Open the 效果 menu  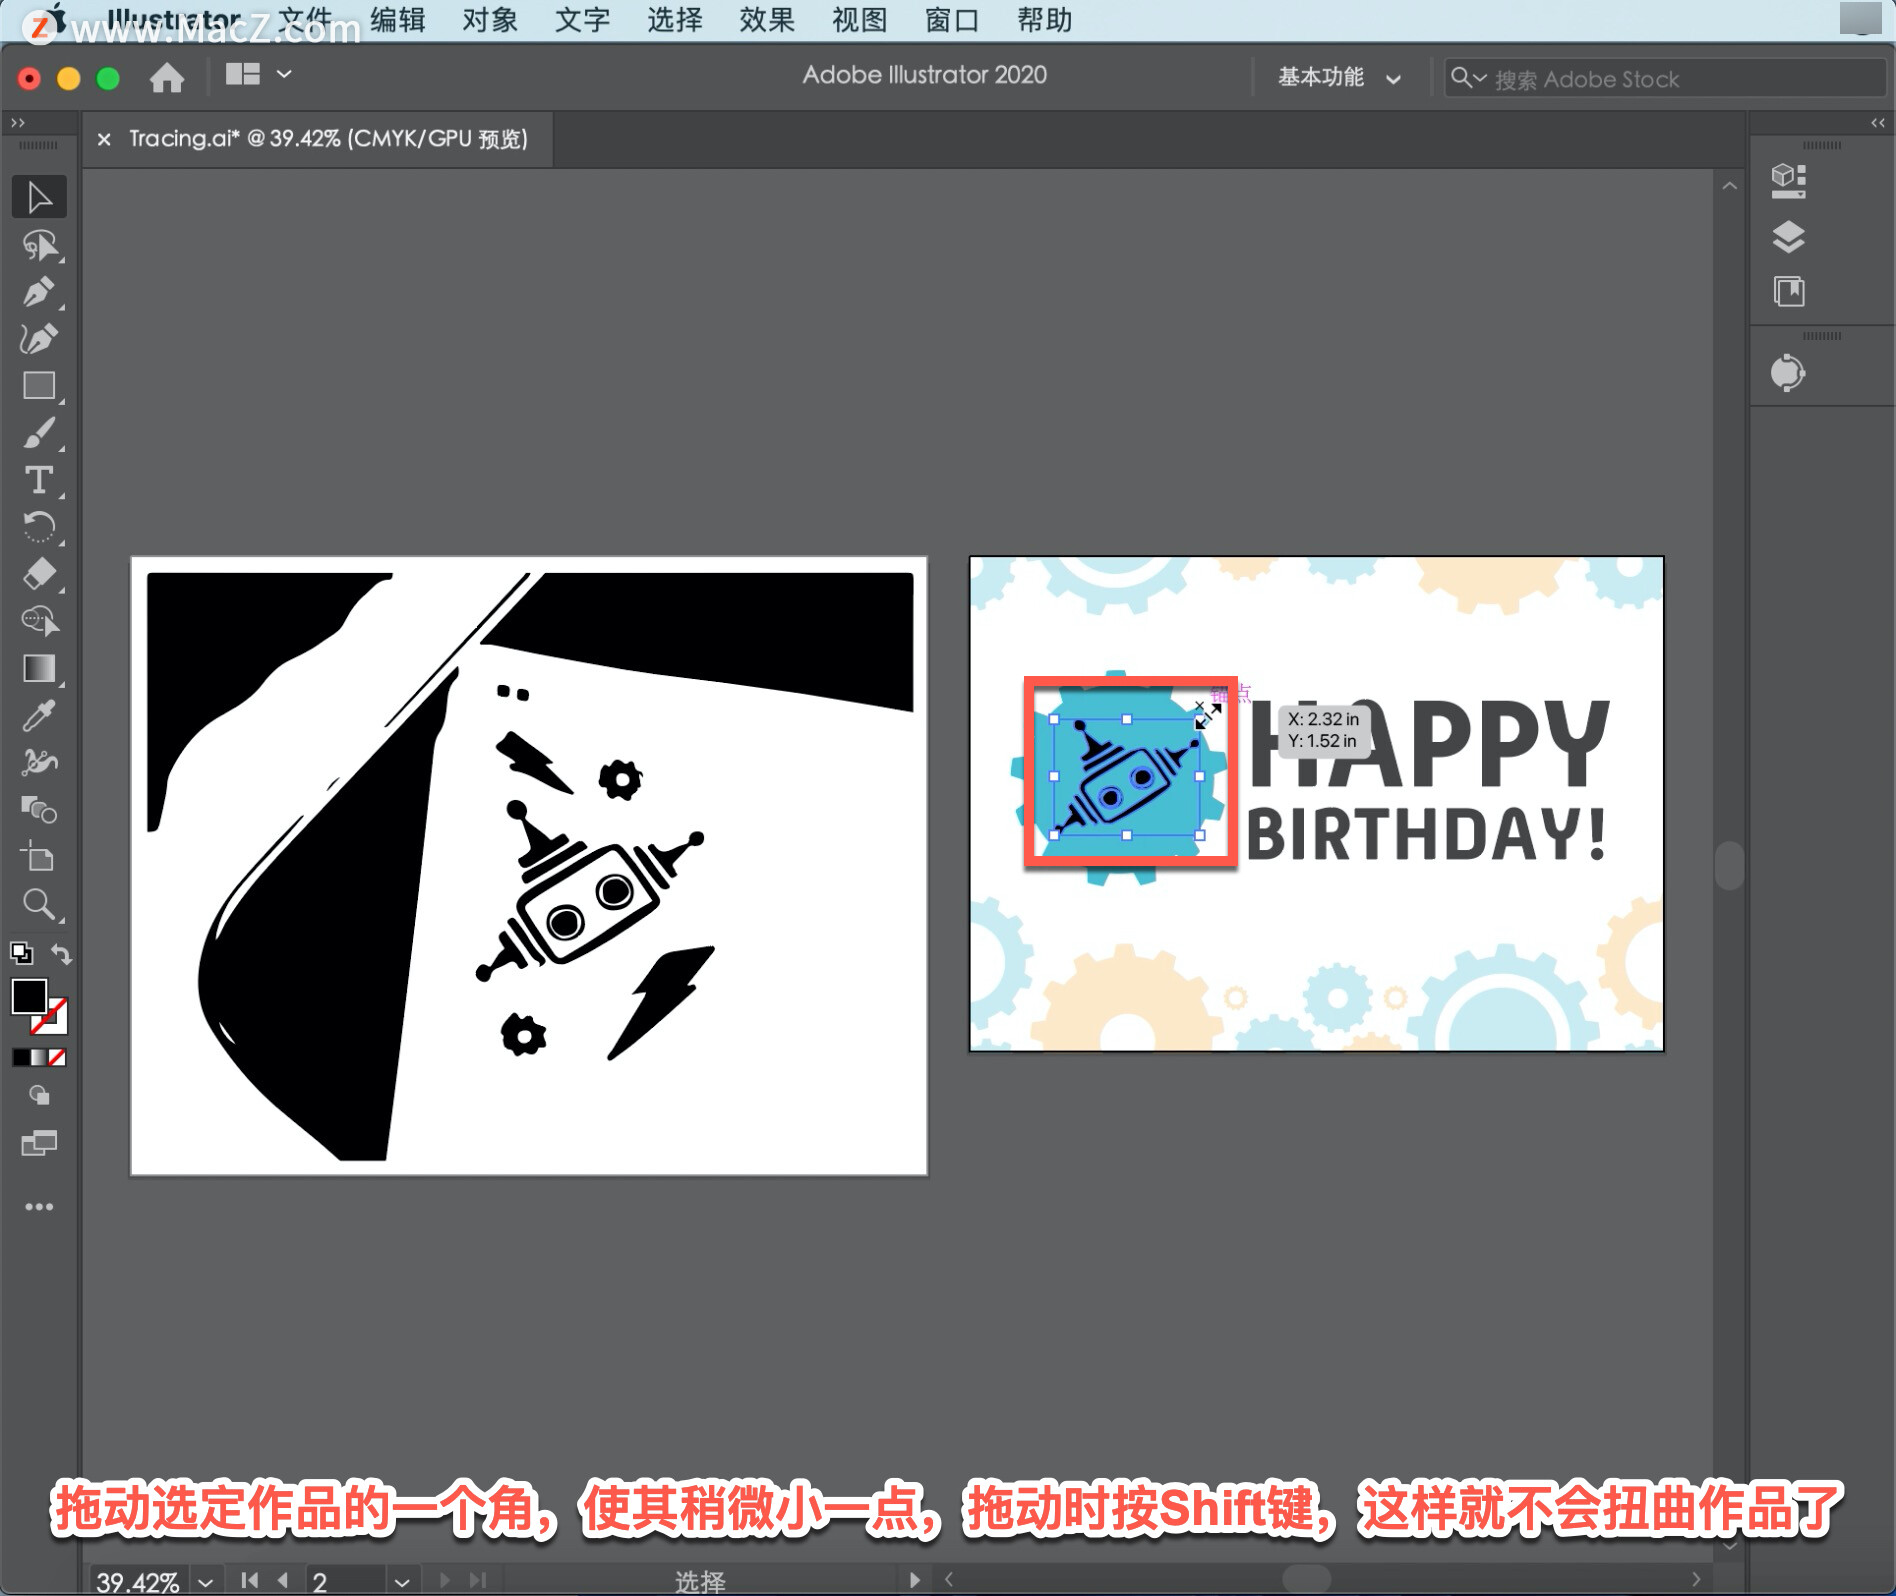[x=767, y=19]
